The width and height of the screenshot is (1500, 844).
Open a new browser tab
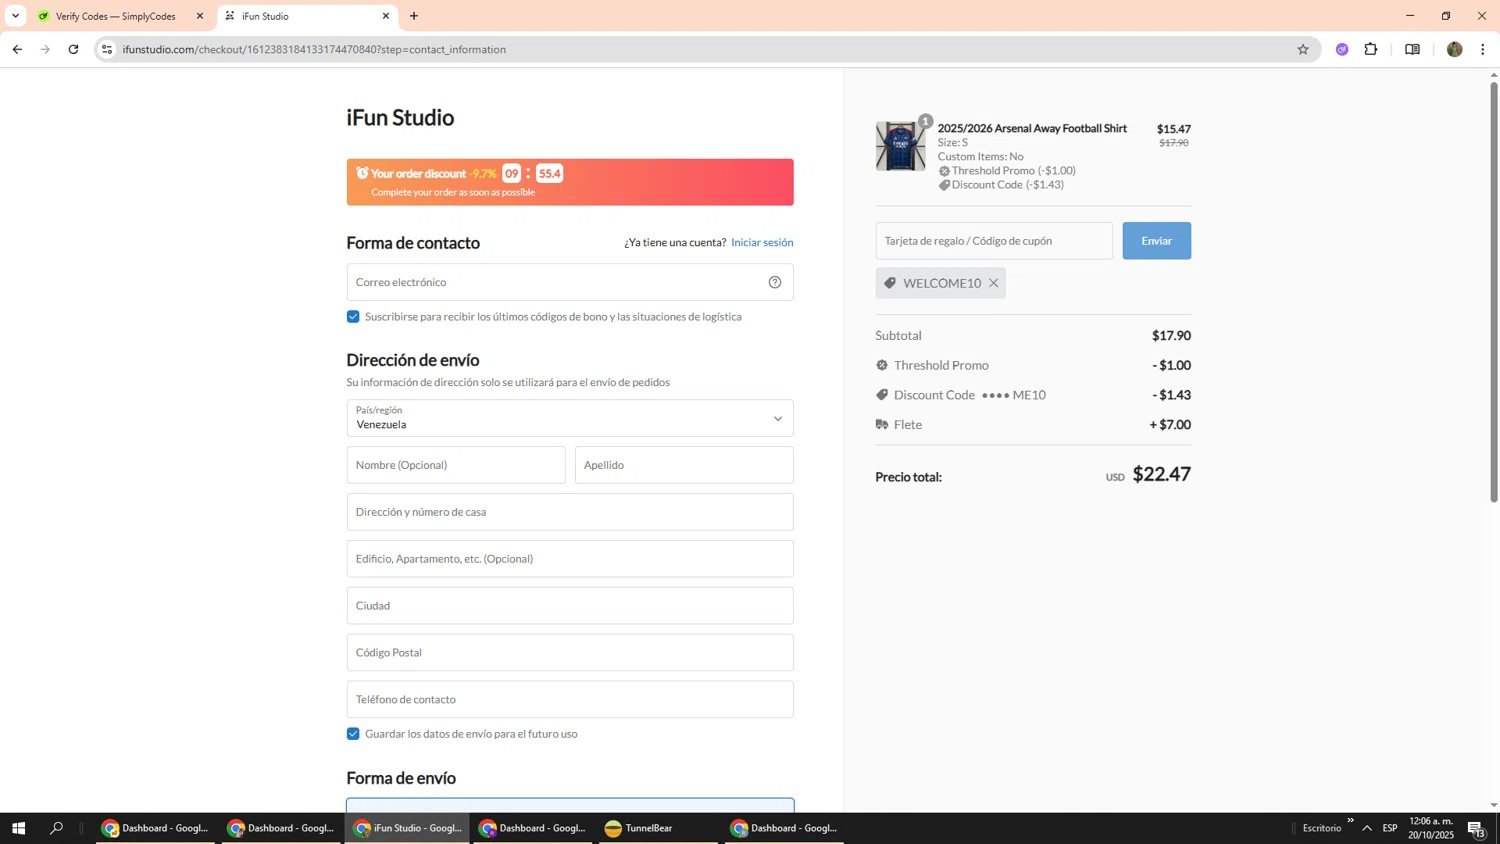[414, 16]
